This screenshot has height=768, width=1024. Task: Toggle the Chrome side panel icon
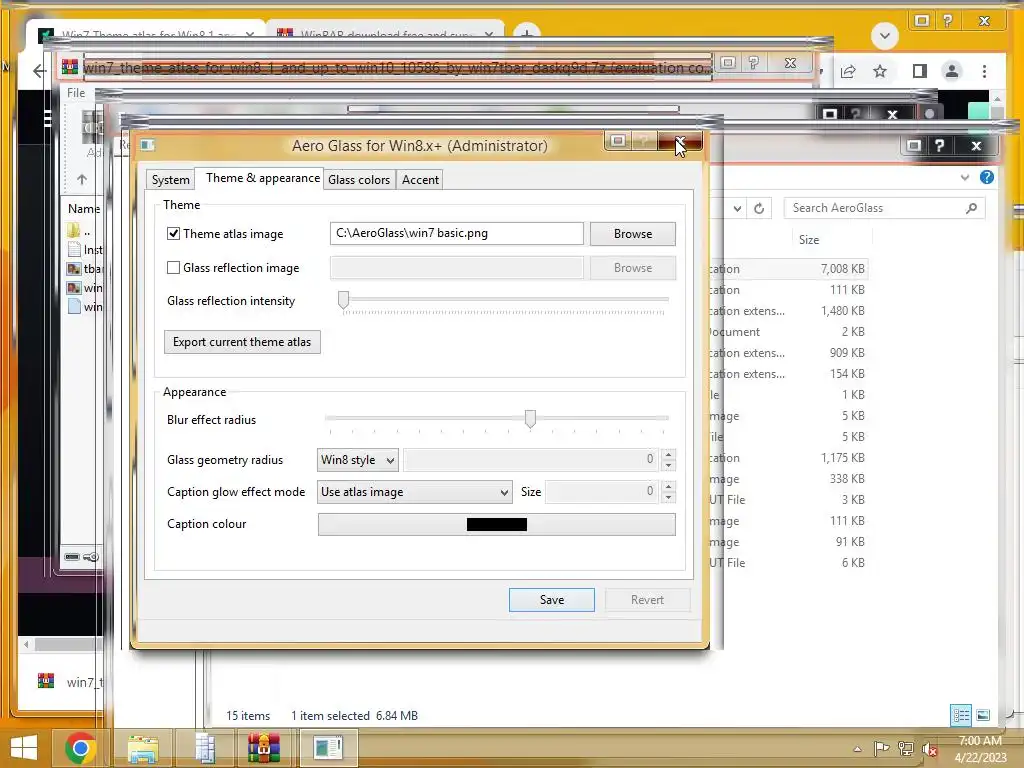pyautogui.click(x=920, y=71)
